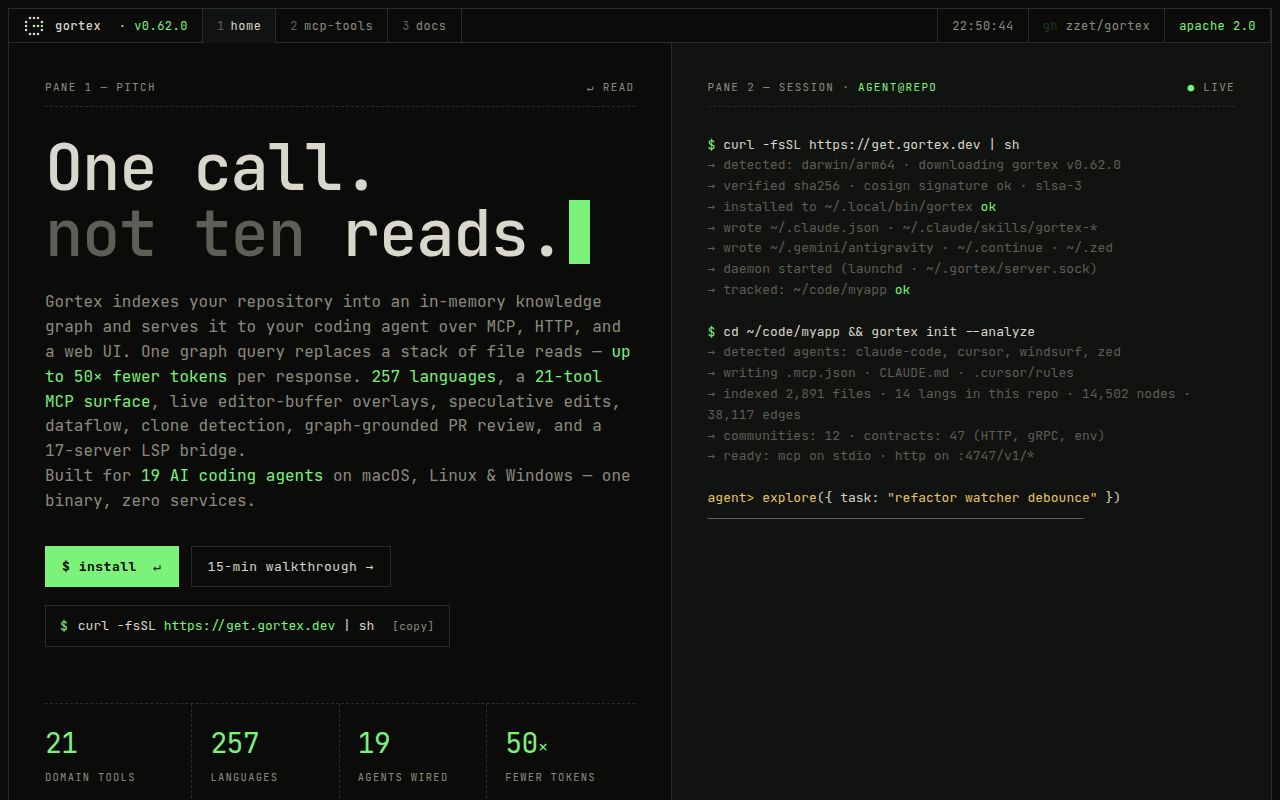Click the 'gortex init --analyze' command line
Screen dimensions: 1280x800
pos(871,331)
